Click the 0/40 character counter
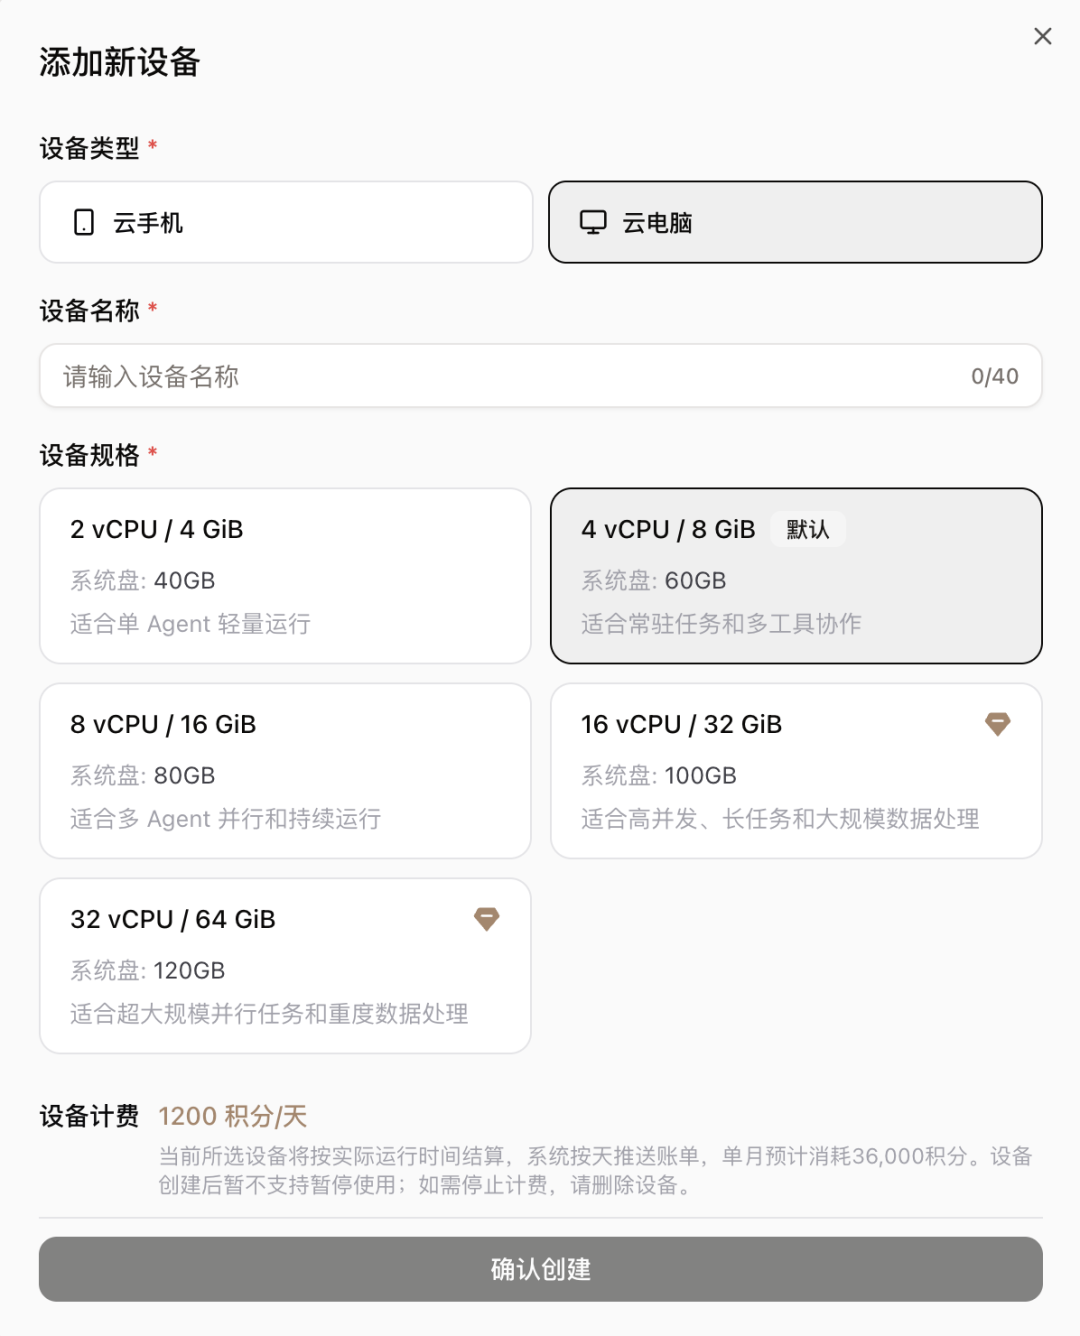1080x1336 pixels. point(994,376)
